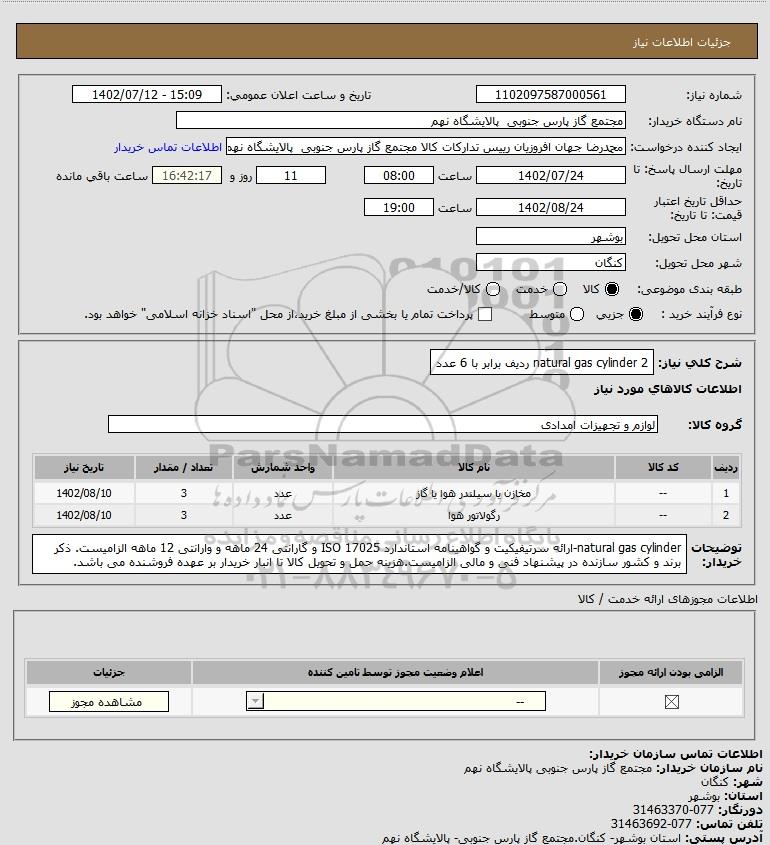Viewport: 770px width, 845px height.
Task: Click the need number field 1102097587000561
Action: [551, 94]
